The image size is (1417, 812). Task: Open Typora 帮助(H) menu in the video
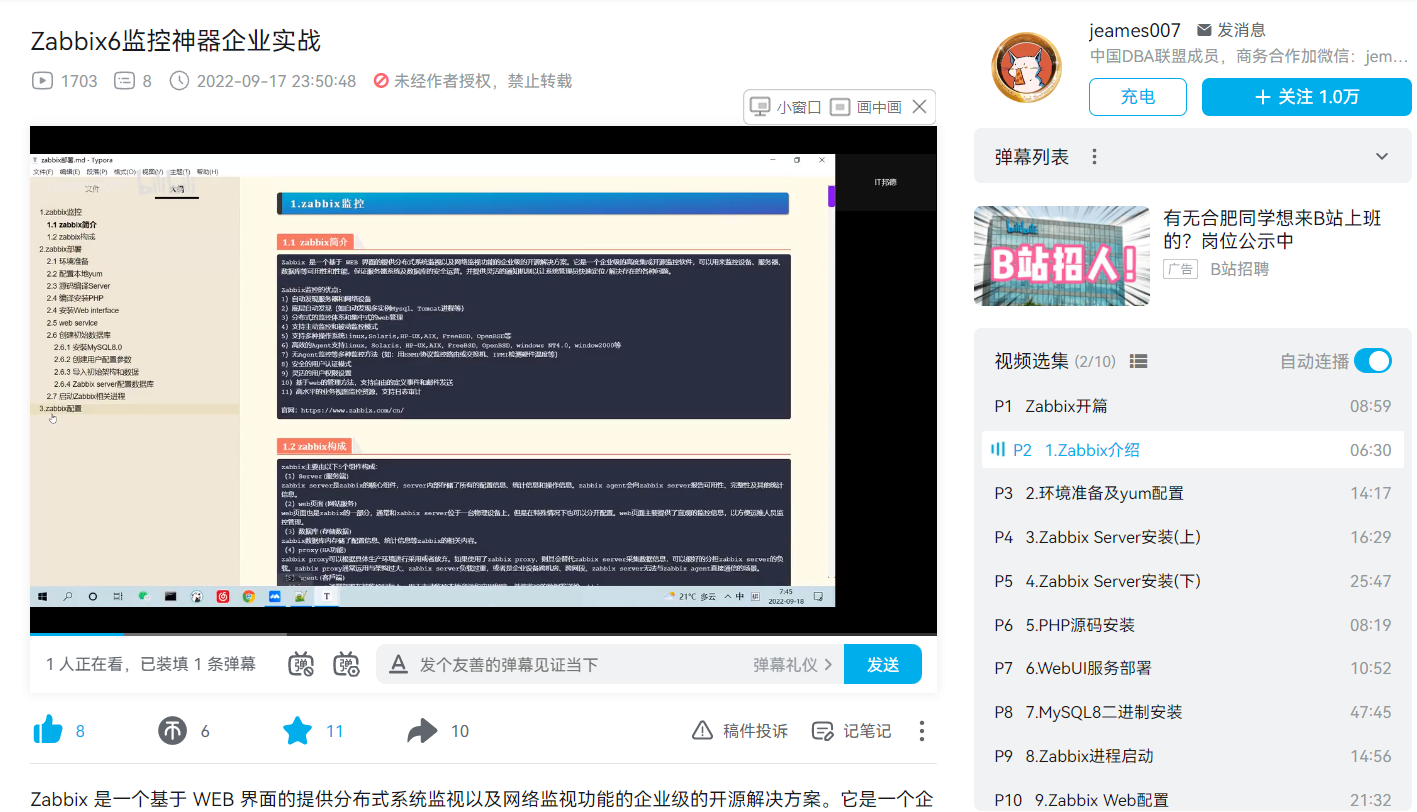pyautogui.click(x=207, y=172)
